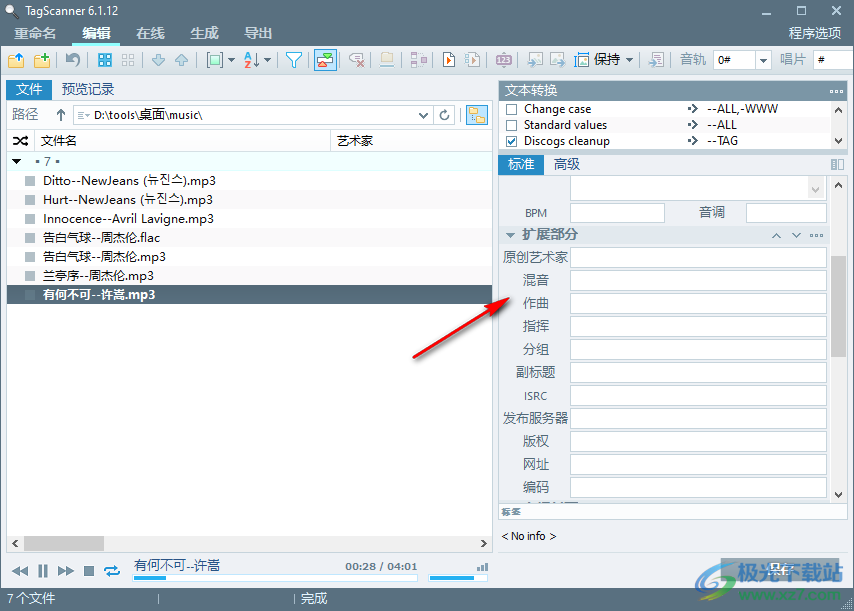Open the path dropdown for D:\tools\桌面\music
This screenshot has height=611, width=854.
(x=424, y=116)
